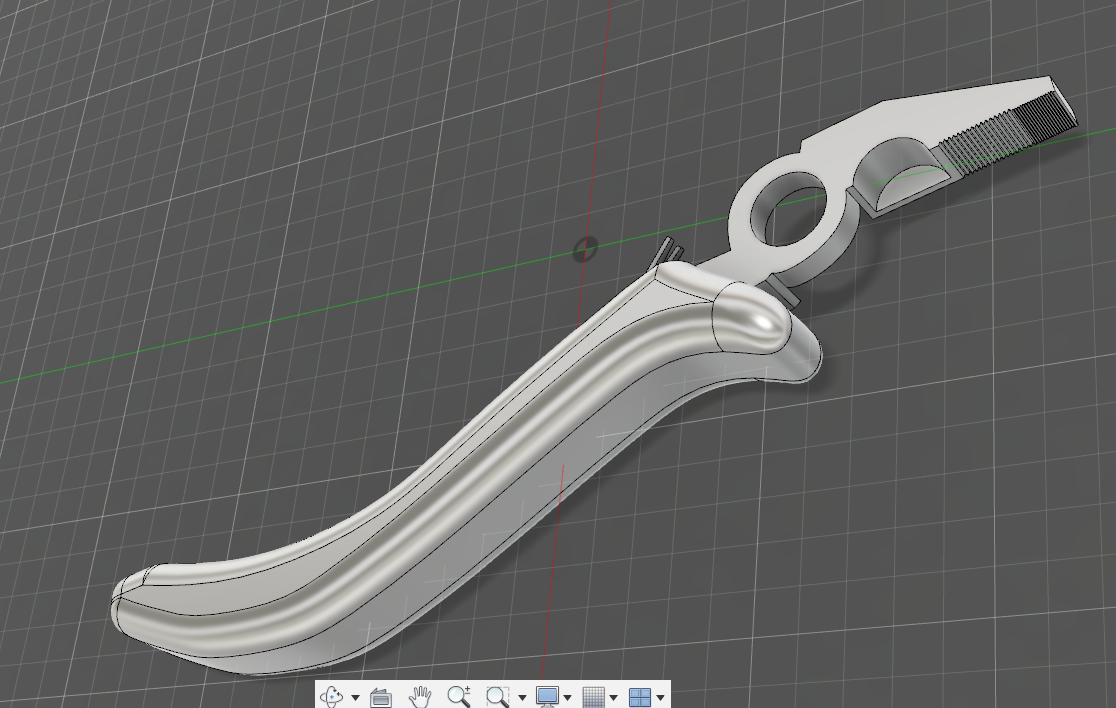Click the Look At icon
The width and height of the screenshot is (1116, 708).
[x=381, y=697]
